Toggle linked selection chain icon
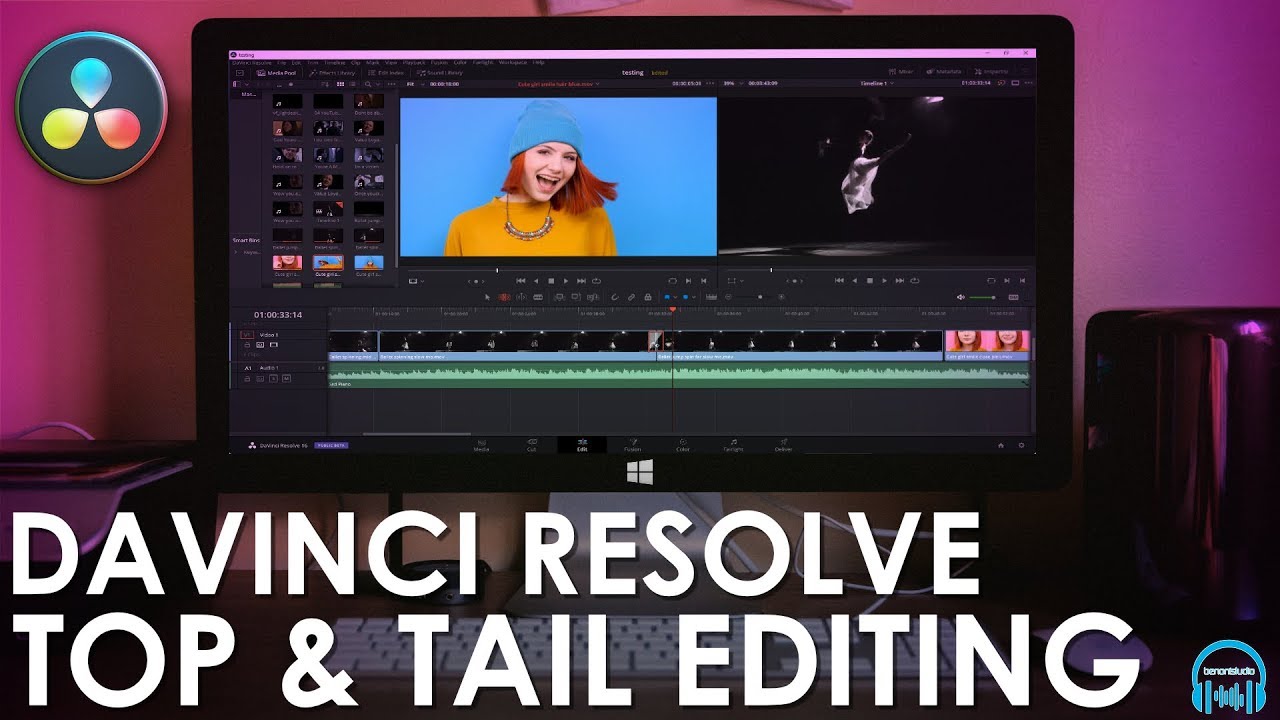The width and height of the screenshot is (1280, 720). pos(631,297)
